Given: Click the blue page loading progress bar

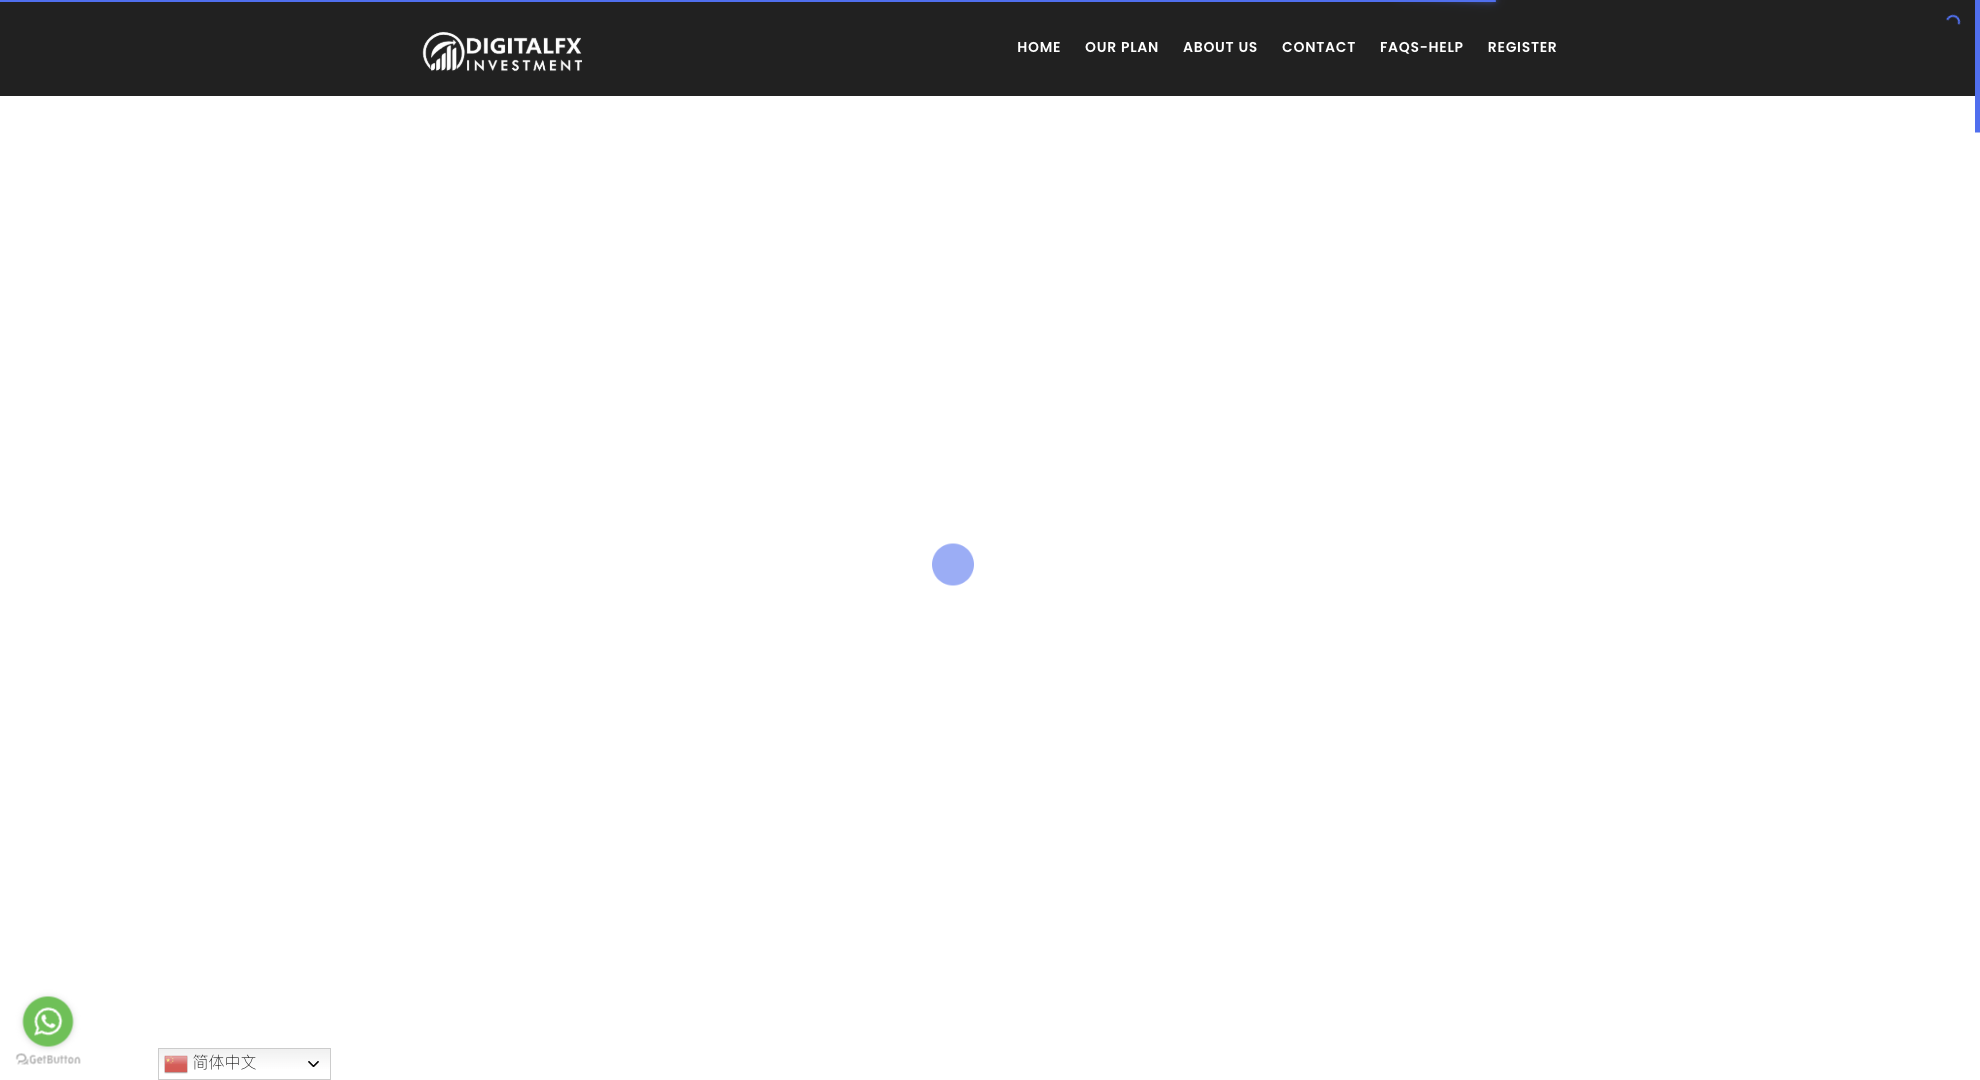Looking at the screenshot, I should (x=748, y=1).
